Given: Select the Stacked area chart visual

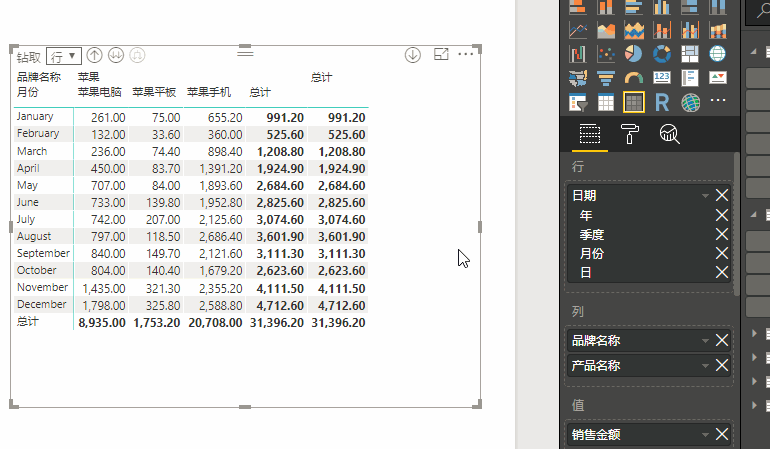Looking at the screenshot, I should (x=634, y=30).
